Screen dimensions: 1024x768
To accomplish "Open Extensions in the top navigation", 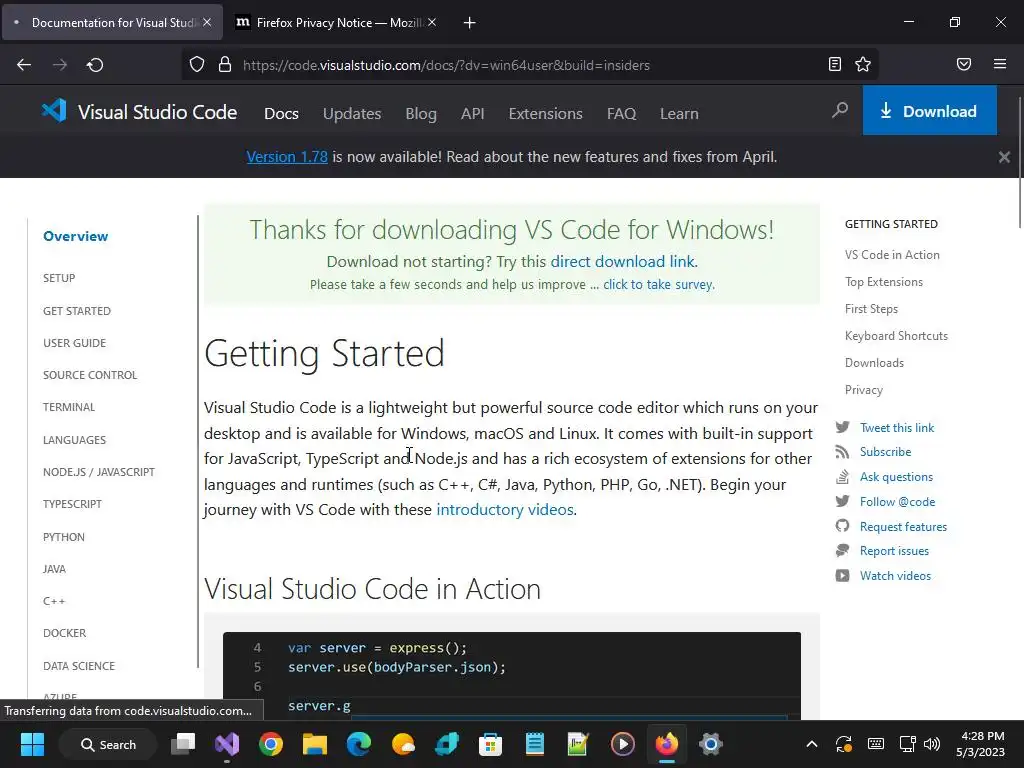I will coord(545,114).
